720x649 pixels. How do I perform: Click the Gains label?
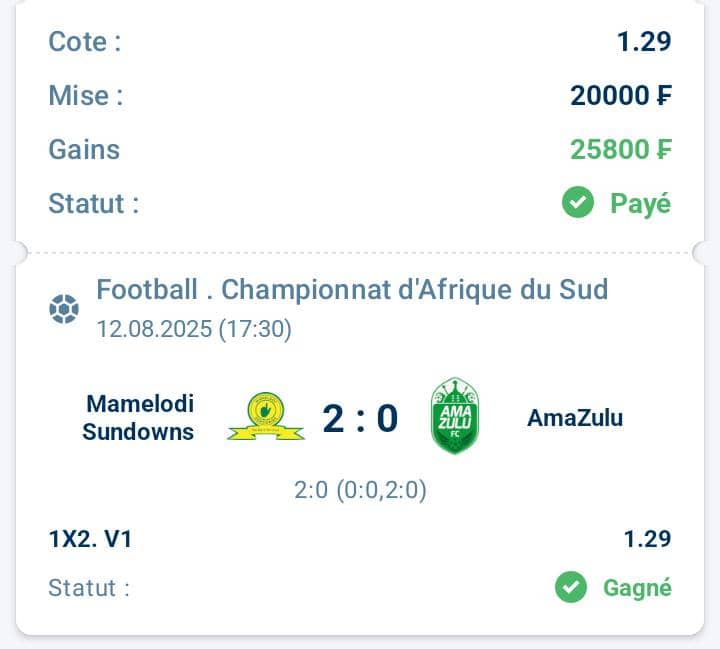tap(84, 150)
